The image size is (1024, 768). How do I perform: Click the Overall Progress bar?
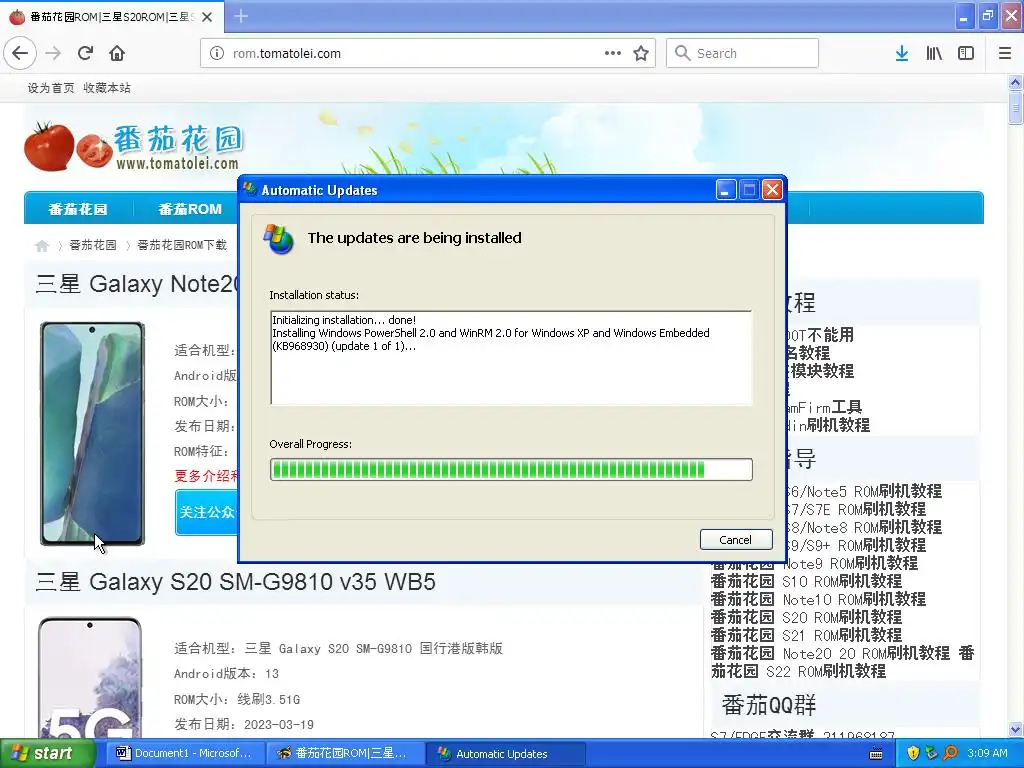(x=511, y=470)
